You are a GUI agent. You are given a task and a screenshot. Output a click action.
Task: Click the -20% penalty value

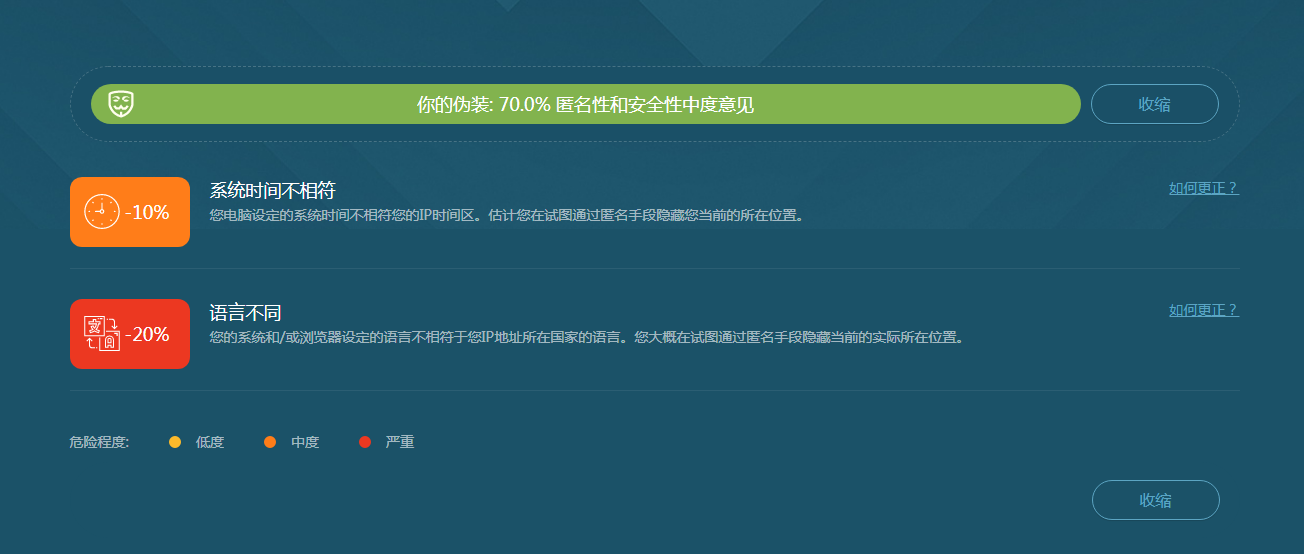pyautogui.click(x=147, y=334)
